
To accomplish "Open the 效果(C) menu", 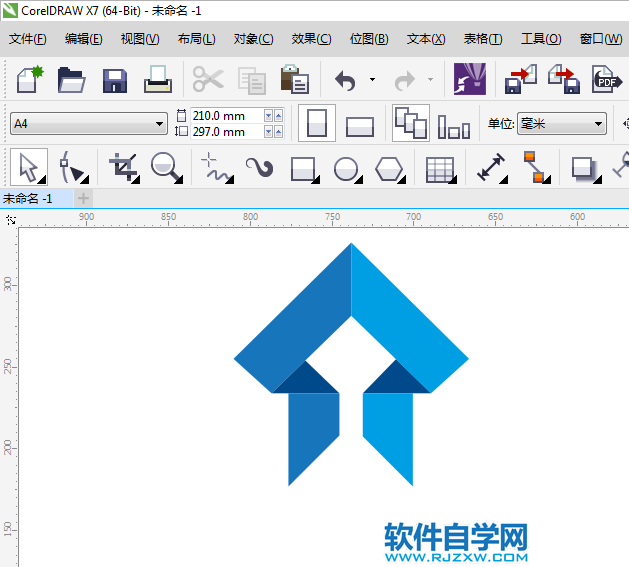I will pyautogui.click(x=311, y=39).
